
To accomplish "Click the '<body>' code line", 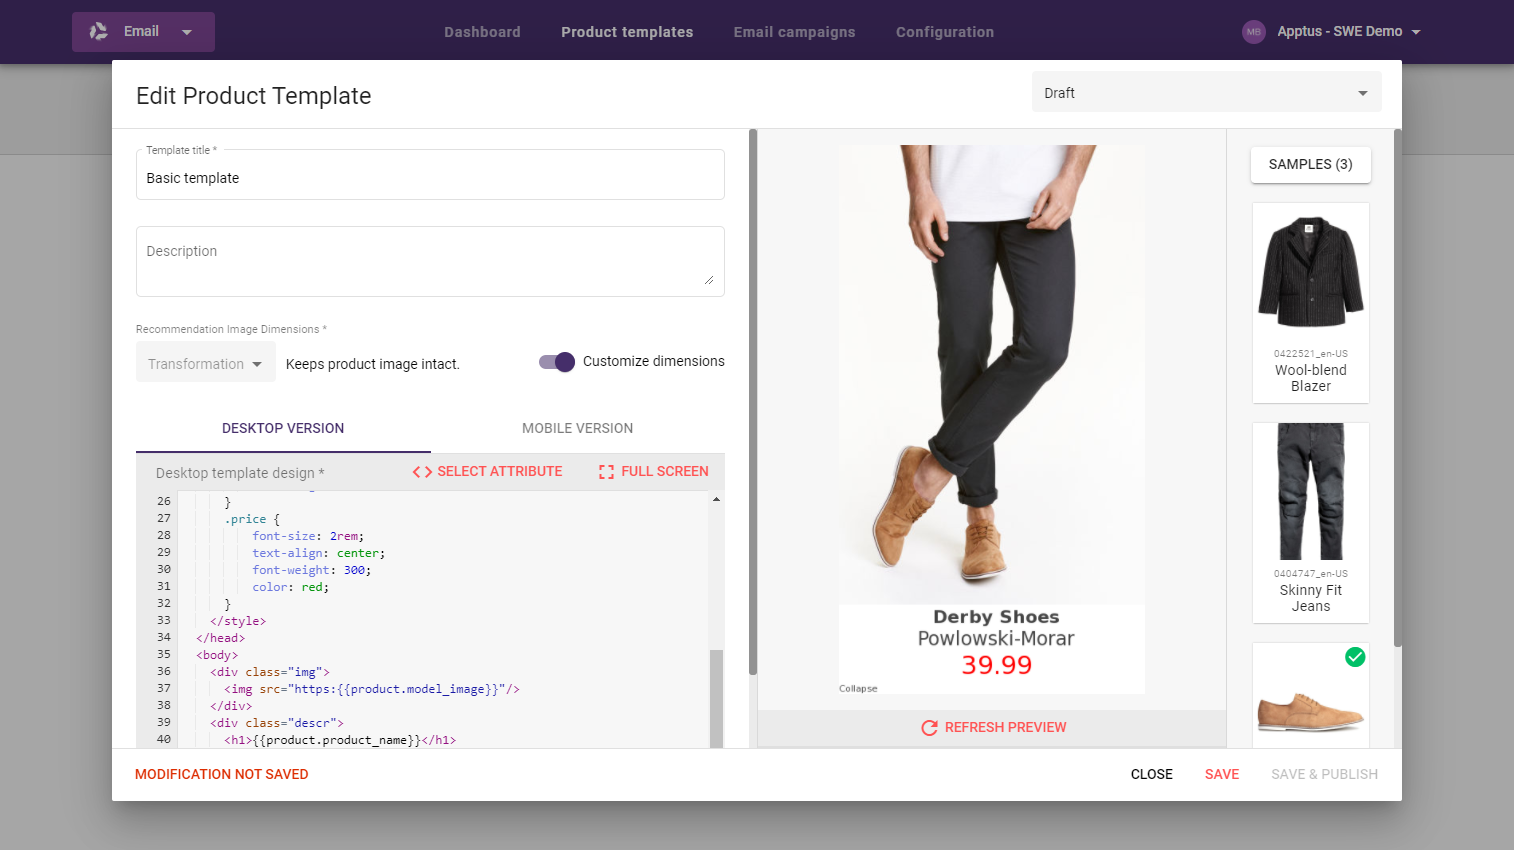I will click(x=217, y=655).
